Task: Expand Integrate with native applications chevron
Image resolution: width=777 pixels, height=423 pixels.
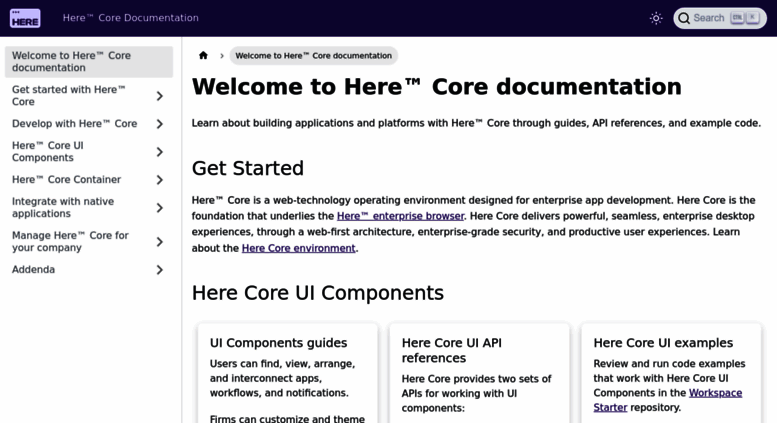Action: click(x=160, y=208)
